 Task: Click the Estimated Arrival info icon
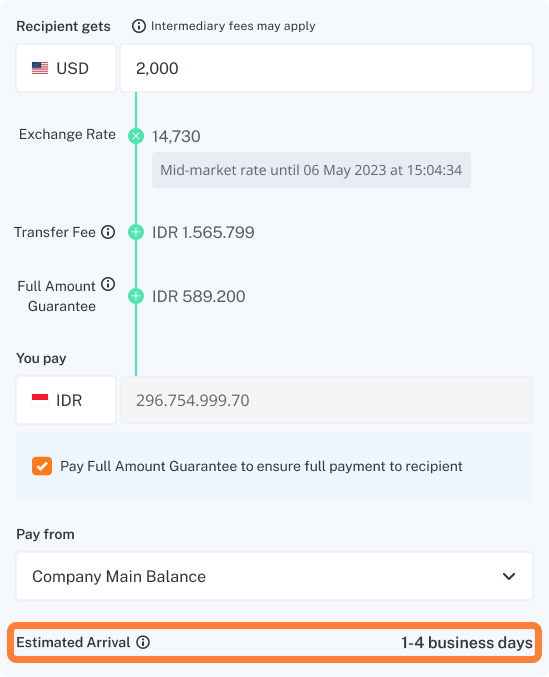(x=143, y=642)
